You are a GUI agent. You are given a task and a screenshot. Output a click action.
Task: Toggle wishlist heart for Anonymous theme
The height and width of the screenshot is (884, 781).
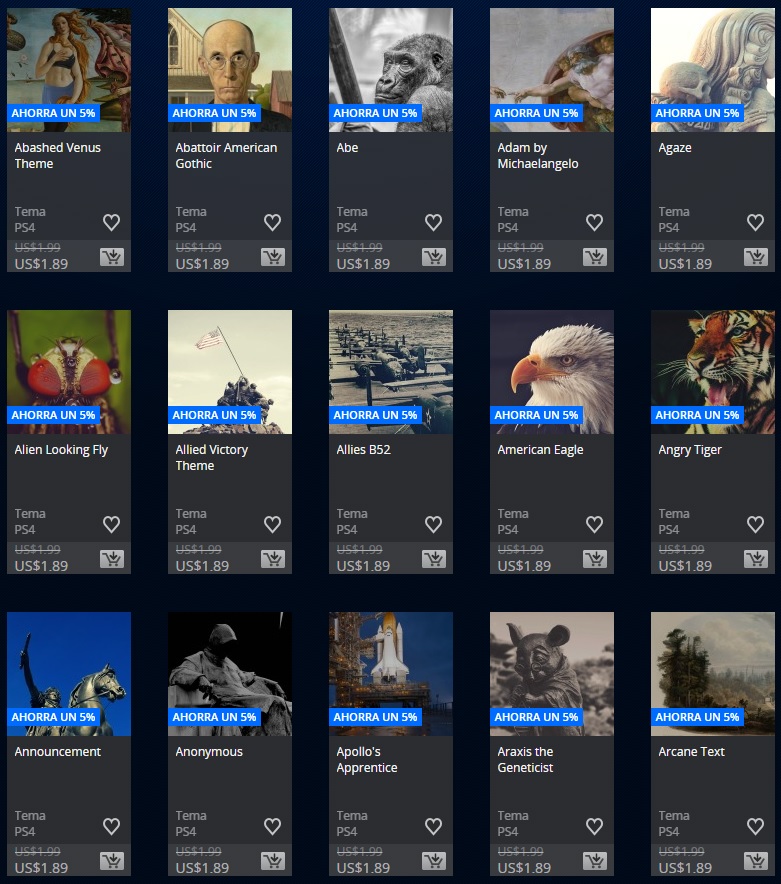[272, 826]
